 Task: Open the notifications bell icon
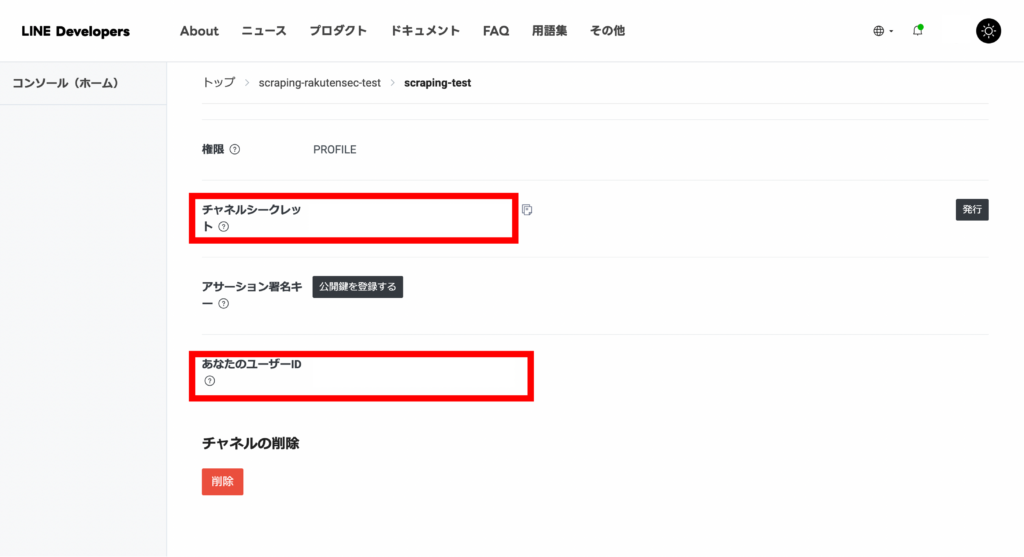(918, 30)
